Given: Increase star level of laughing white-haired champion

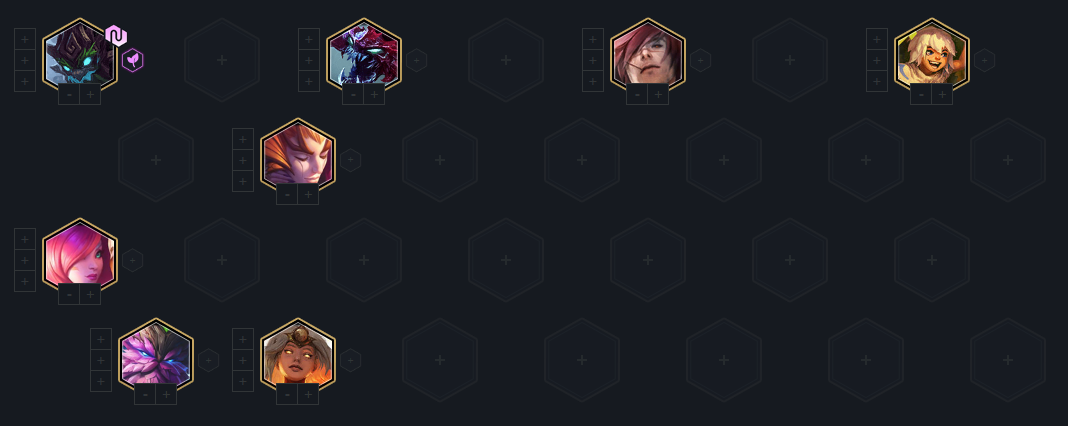Looking at the screenshot, I should click(x=942, y=94).
